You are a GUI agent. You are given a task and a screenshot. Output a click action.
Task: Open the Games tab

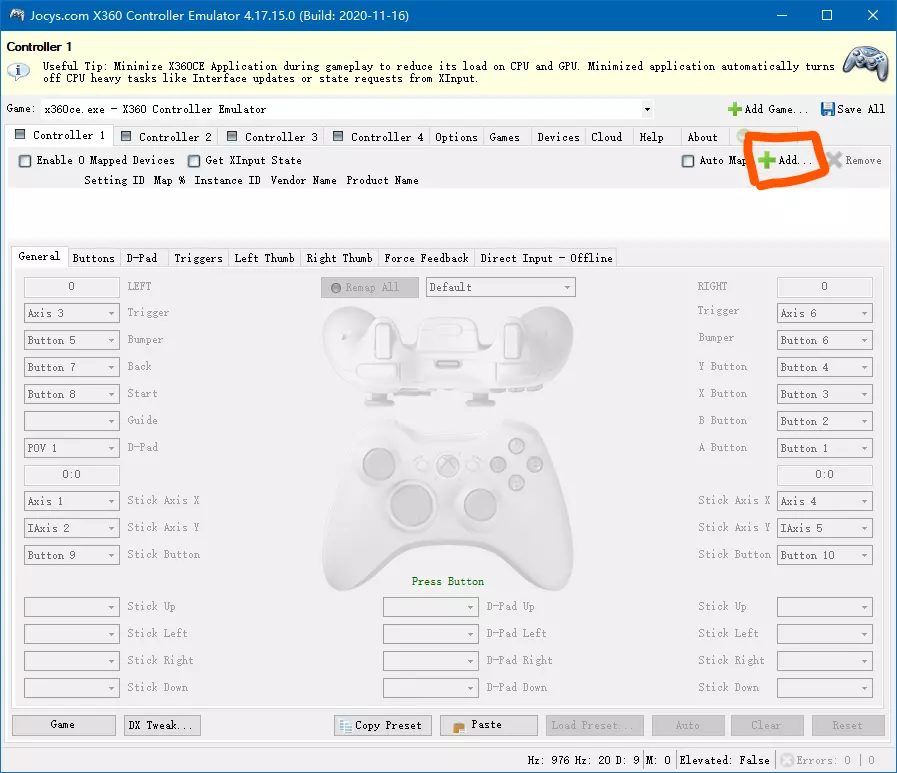pyautogui.click(x=505, y=137)
